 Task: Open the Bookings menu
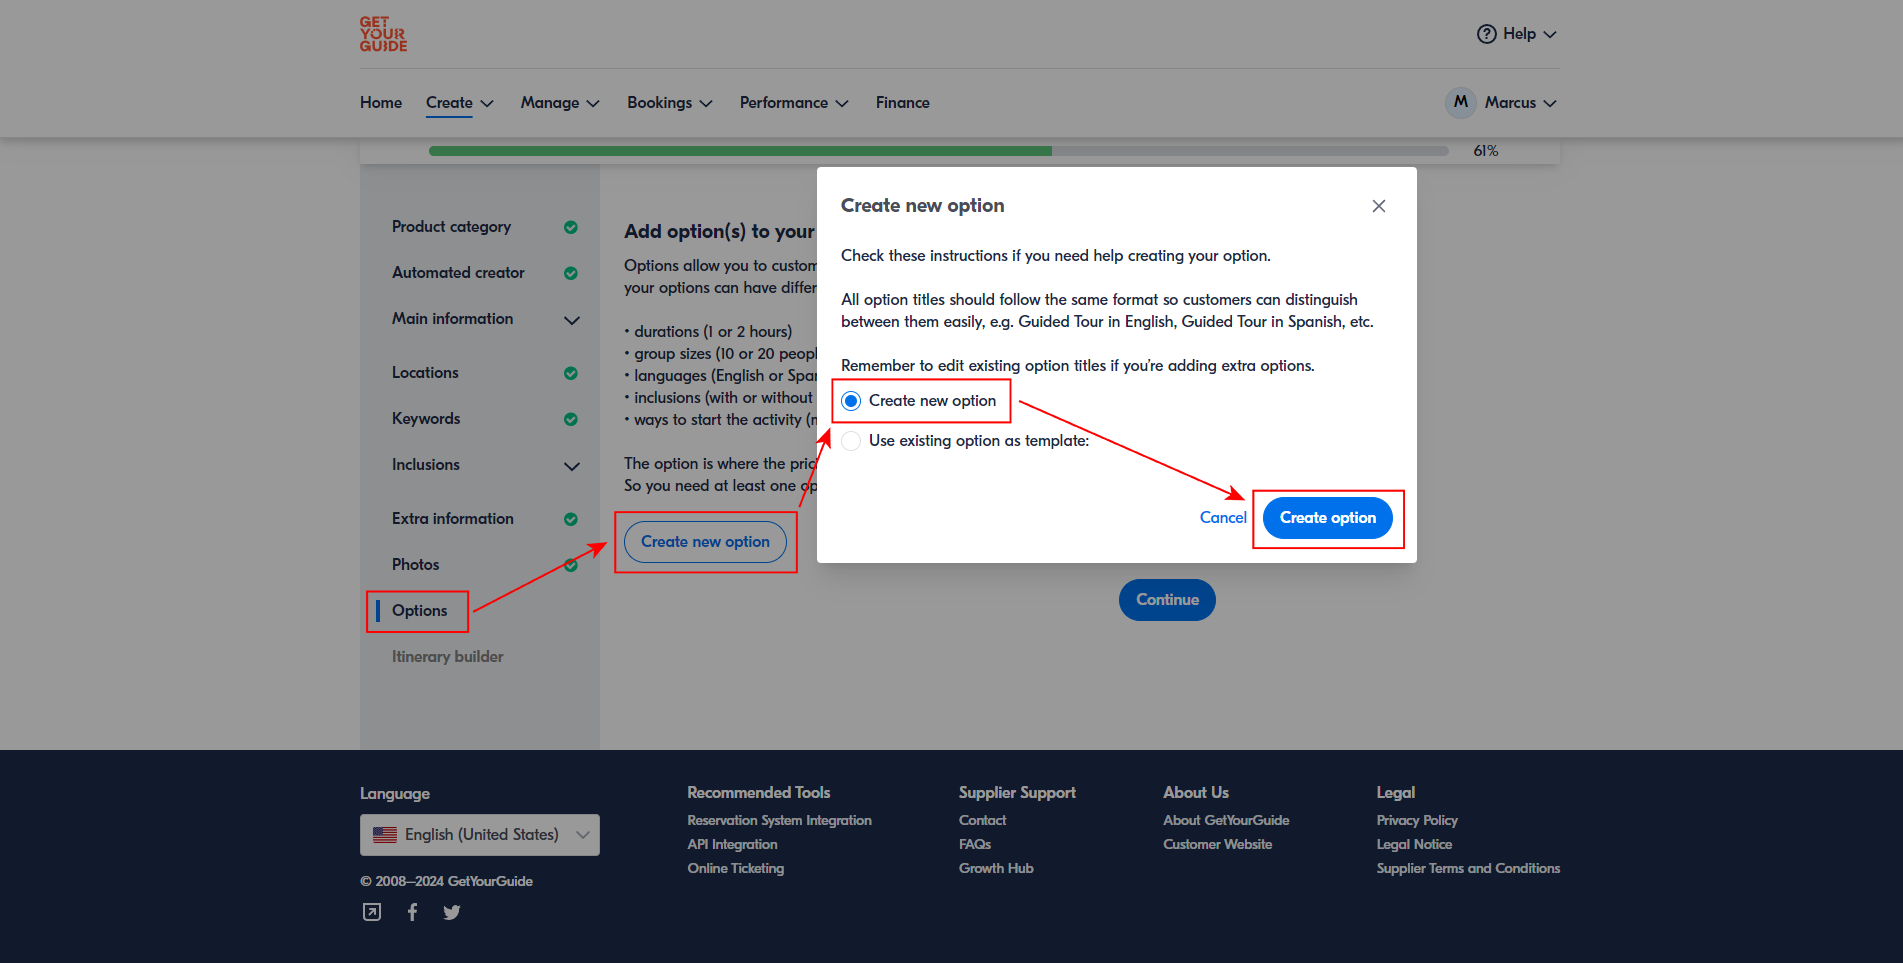669,103
